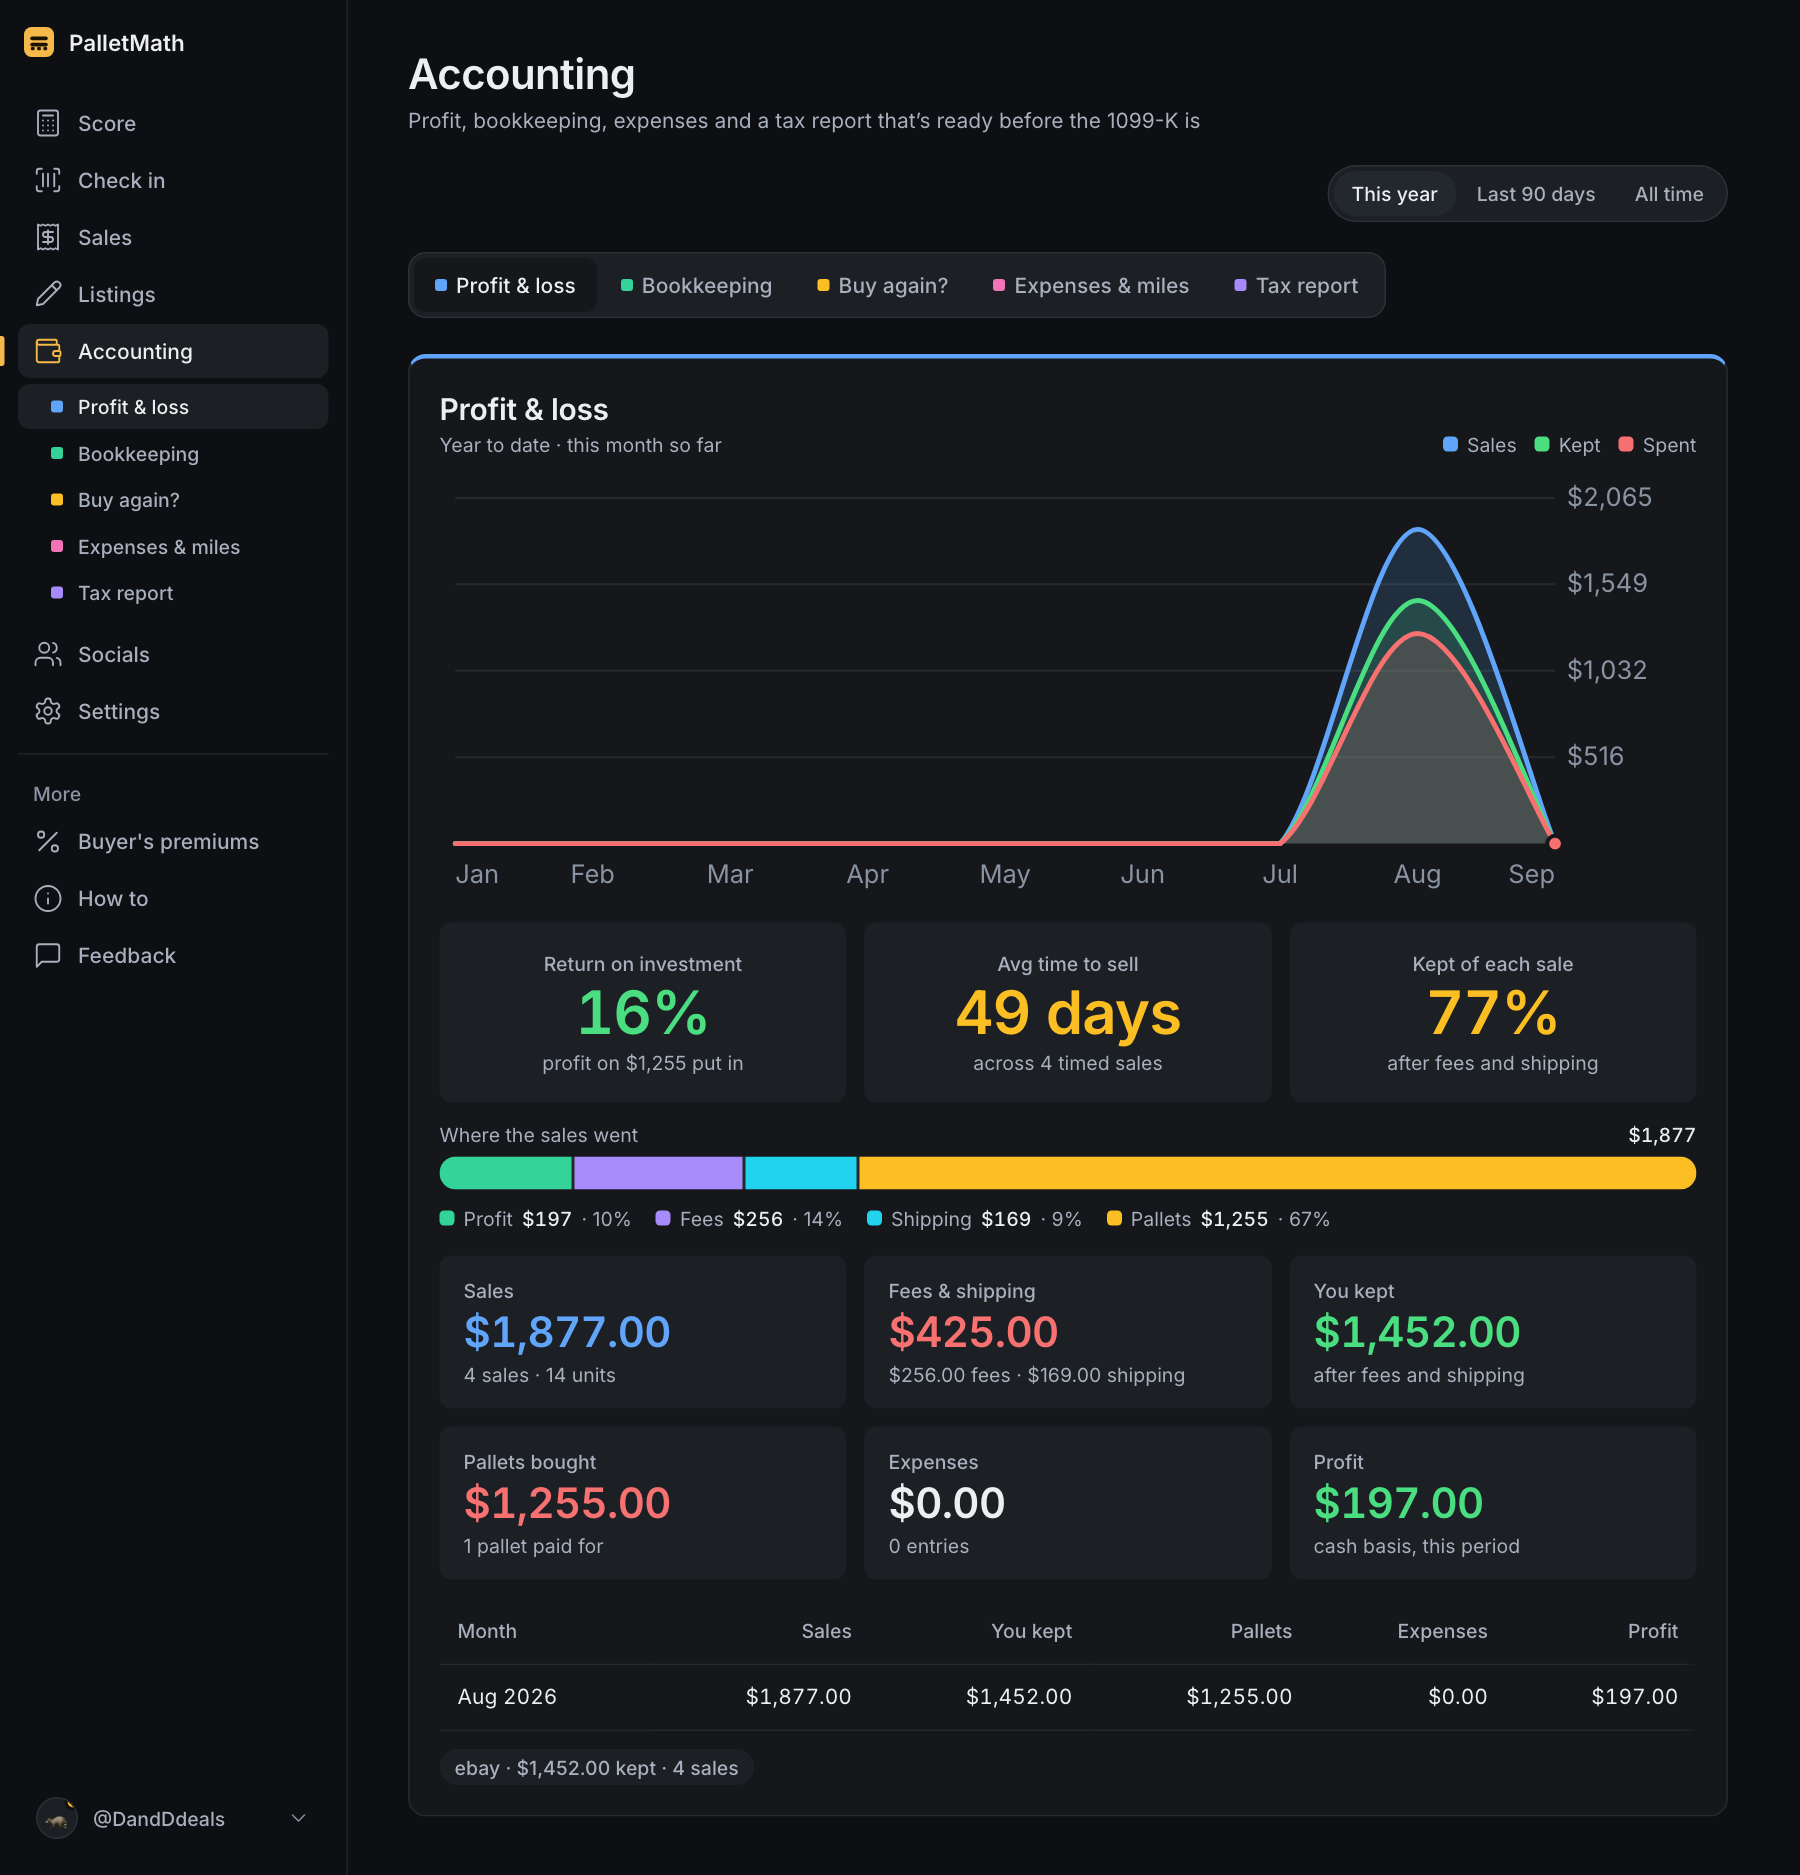Click the cyan Shipping bar segment
Image resolution: width=1800 pixels, height=1875 pixels.
[x=801, y=1173]
